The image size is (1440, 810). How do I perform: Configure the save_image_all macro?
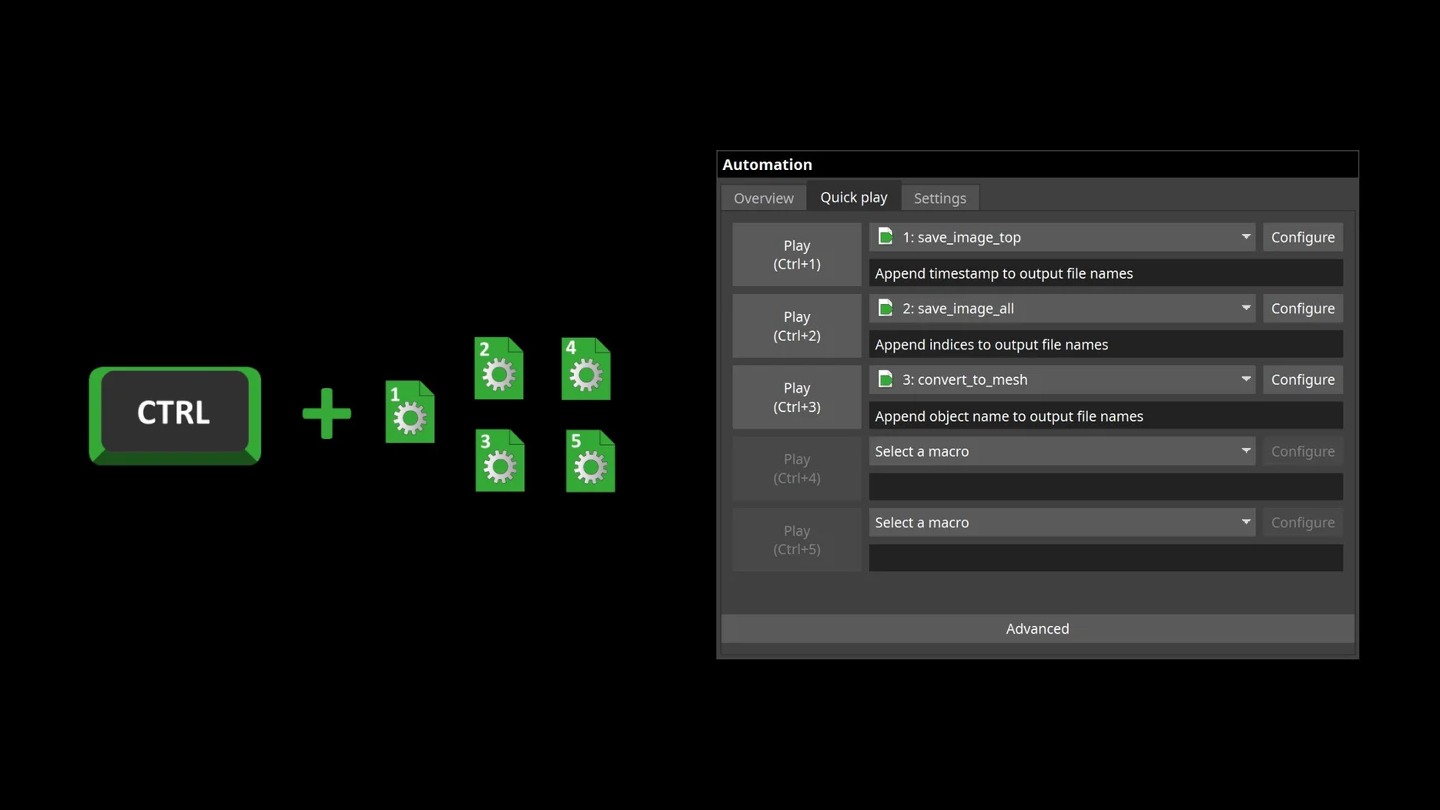[1303, 308]
